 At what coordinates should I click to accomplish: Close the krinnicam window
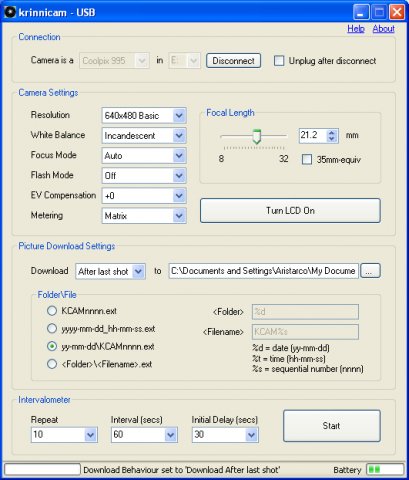397,12
